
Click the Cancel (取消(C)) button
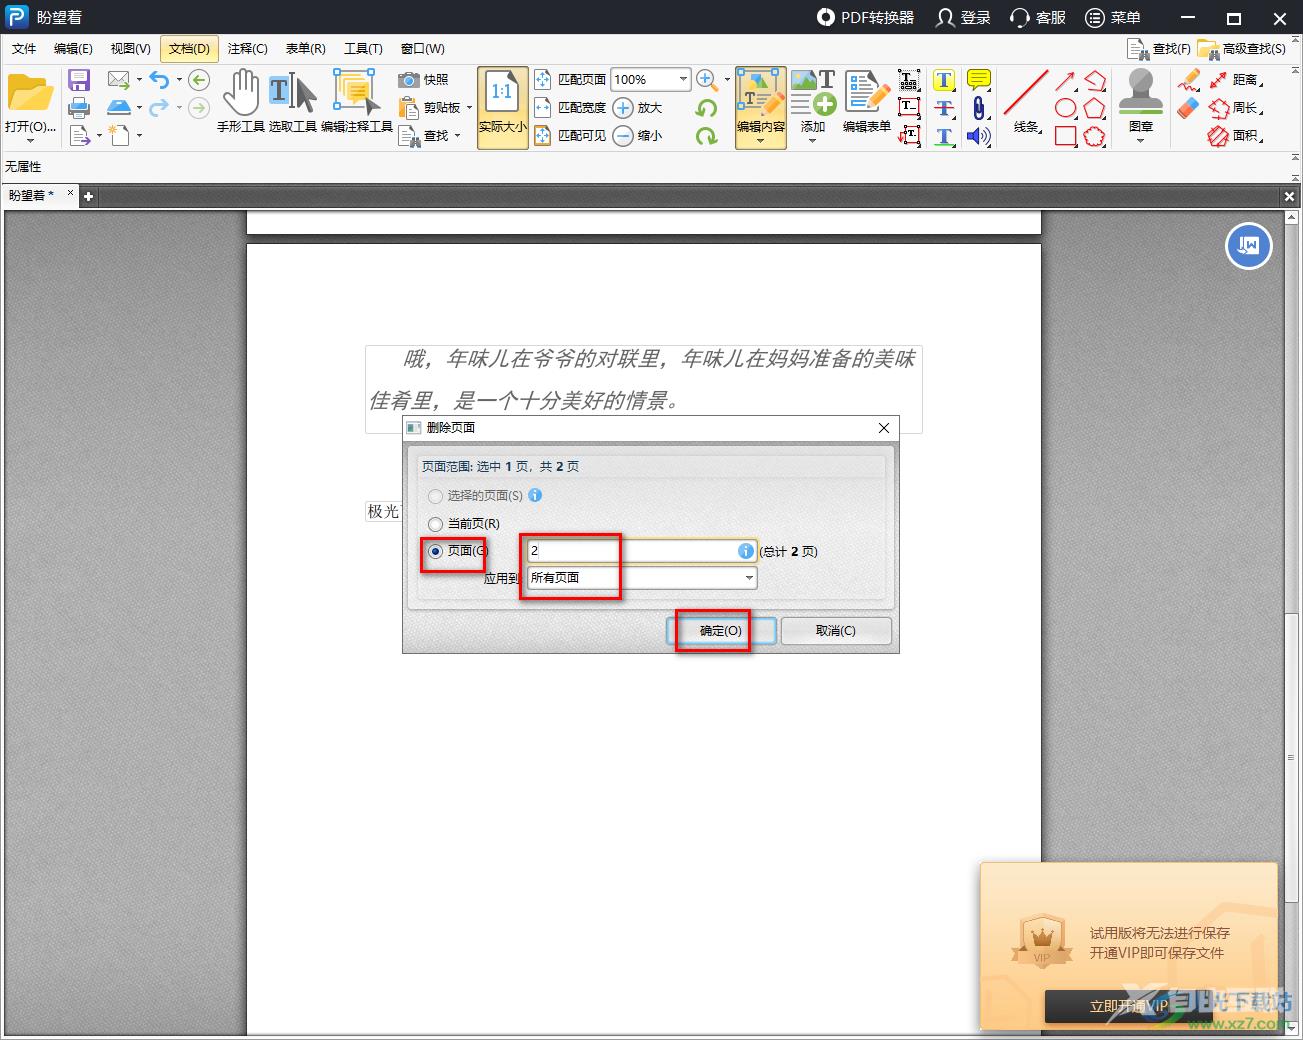point(835,631)
